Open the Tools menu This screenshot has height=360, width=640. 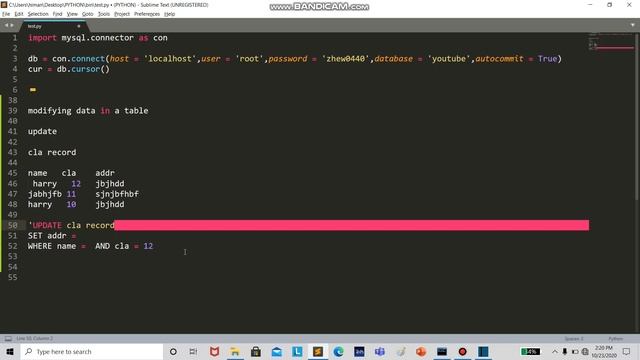[104, 14]
